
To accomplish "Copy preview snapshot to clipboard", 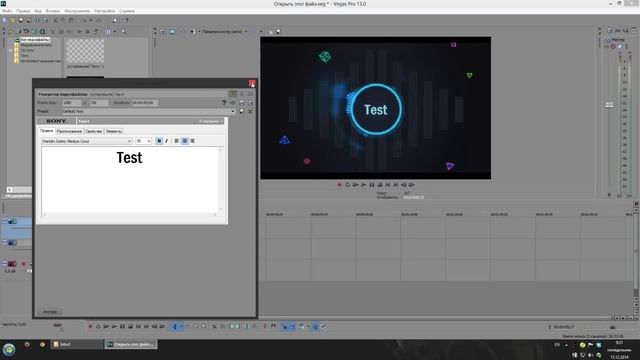I will [x=270, y=31].
